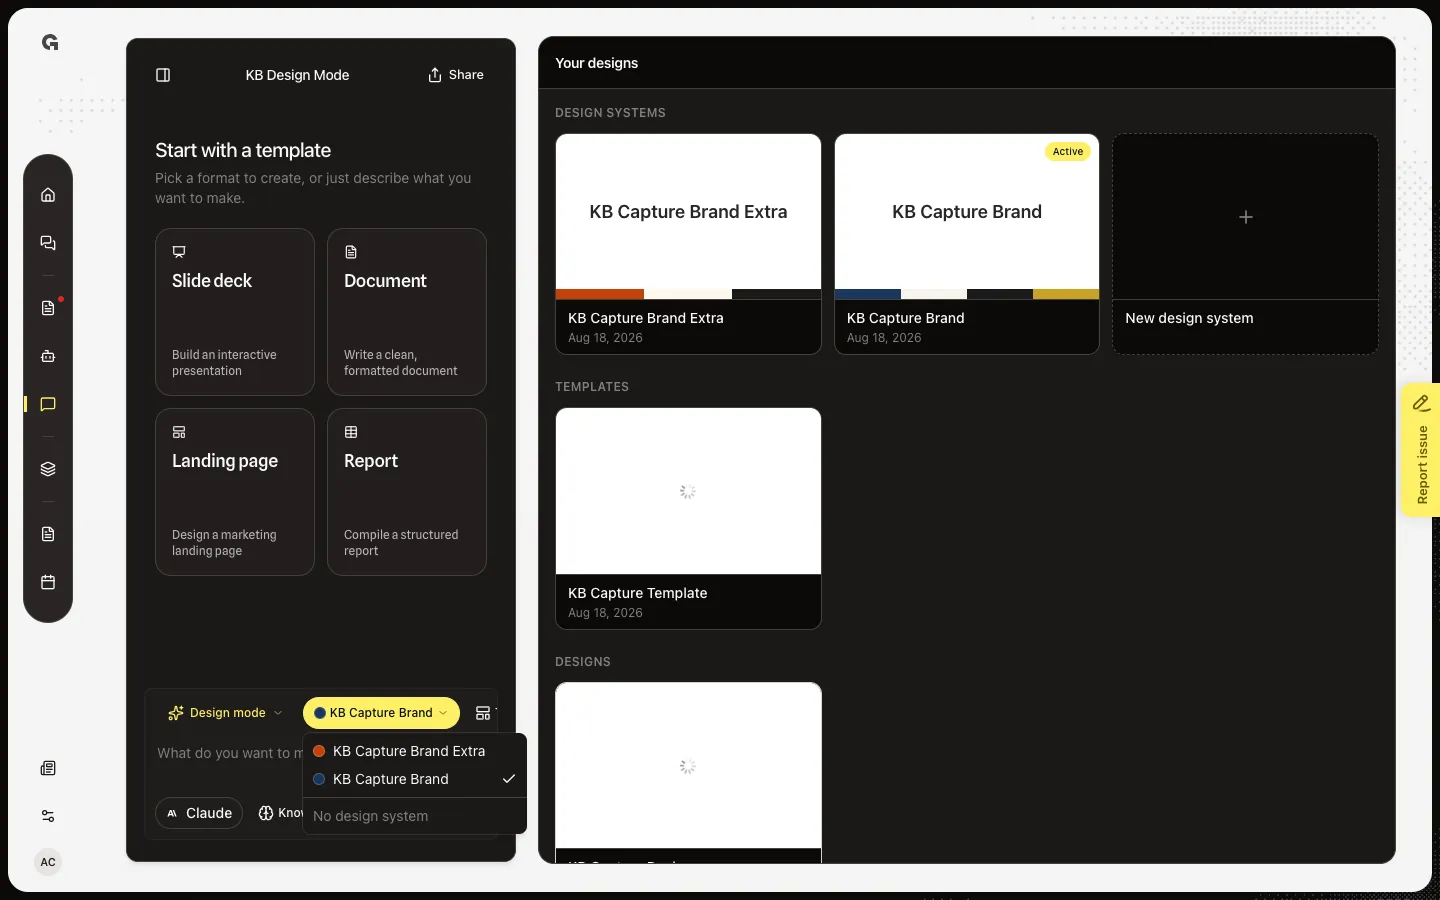Screen dimensions: 1440x900
Task: Click the layout icon right of KB Capture Brand pill
Action: coord(483,713)
